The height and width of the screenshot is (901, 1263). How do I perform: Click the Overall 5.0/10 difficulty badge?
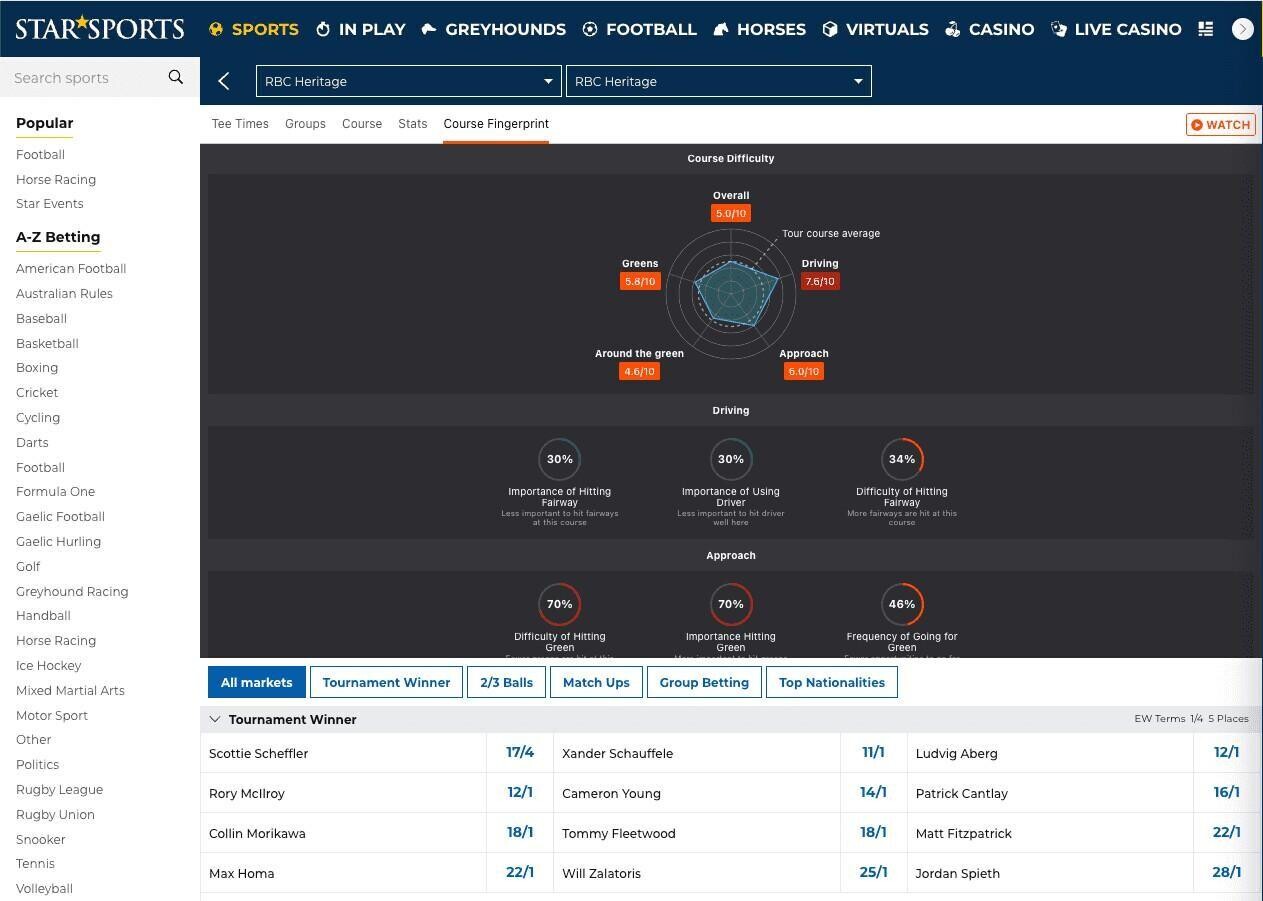[731, 213]
